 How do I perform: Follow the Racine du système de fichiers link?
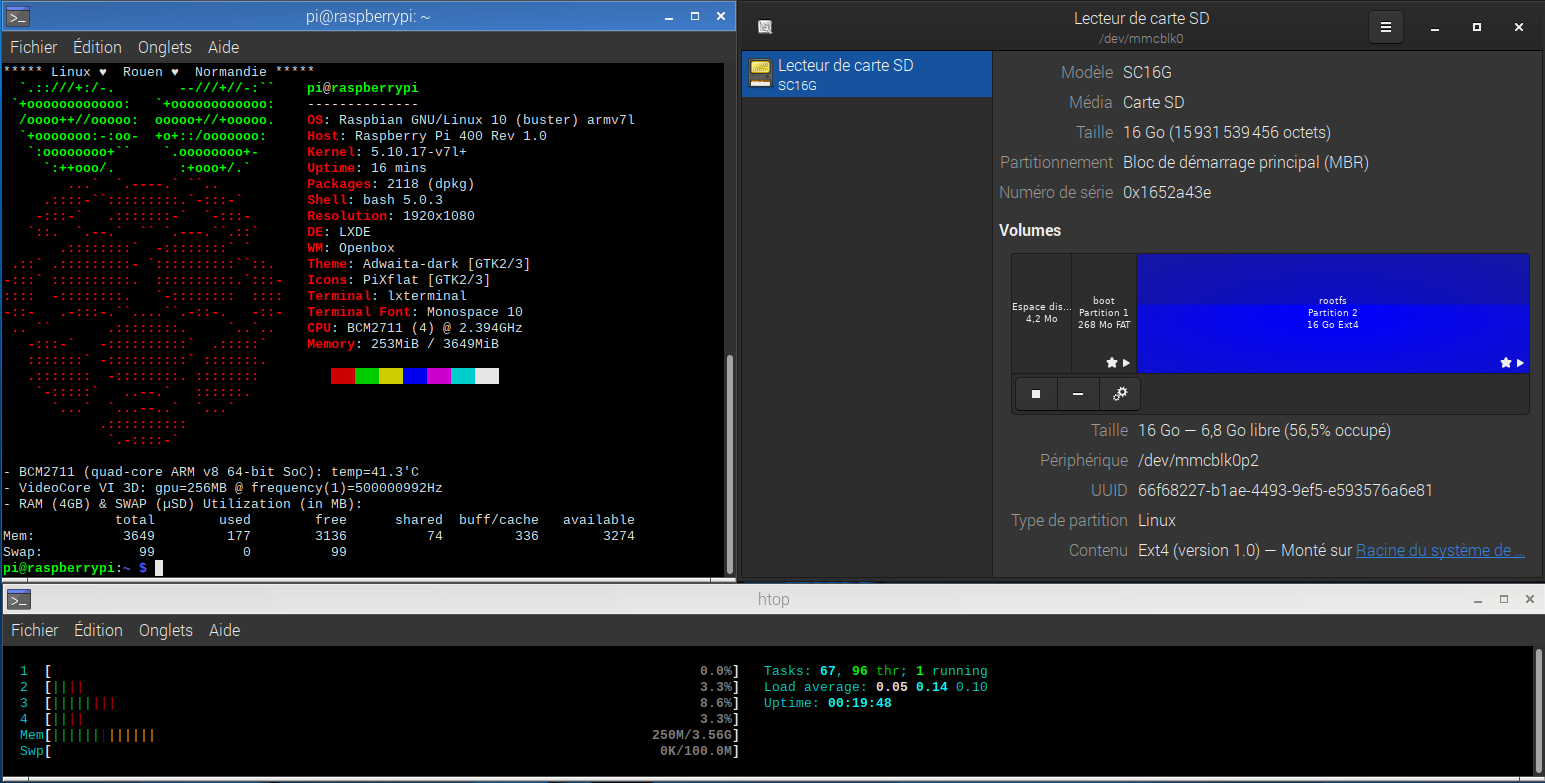(1440, 550)
